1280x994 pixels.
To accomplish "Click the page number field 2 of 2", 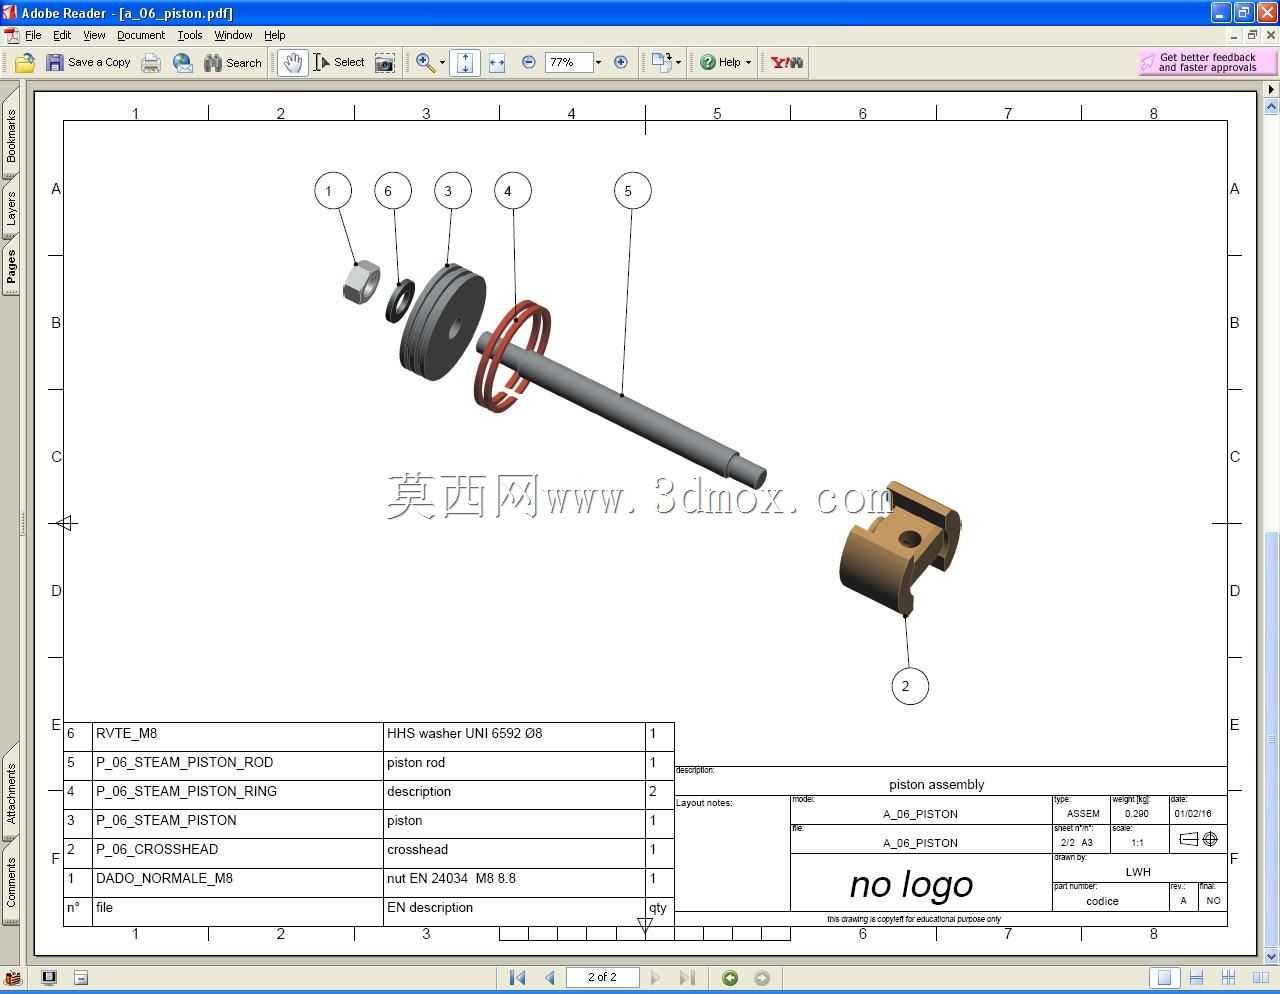I will (x=602, y=977).
